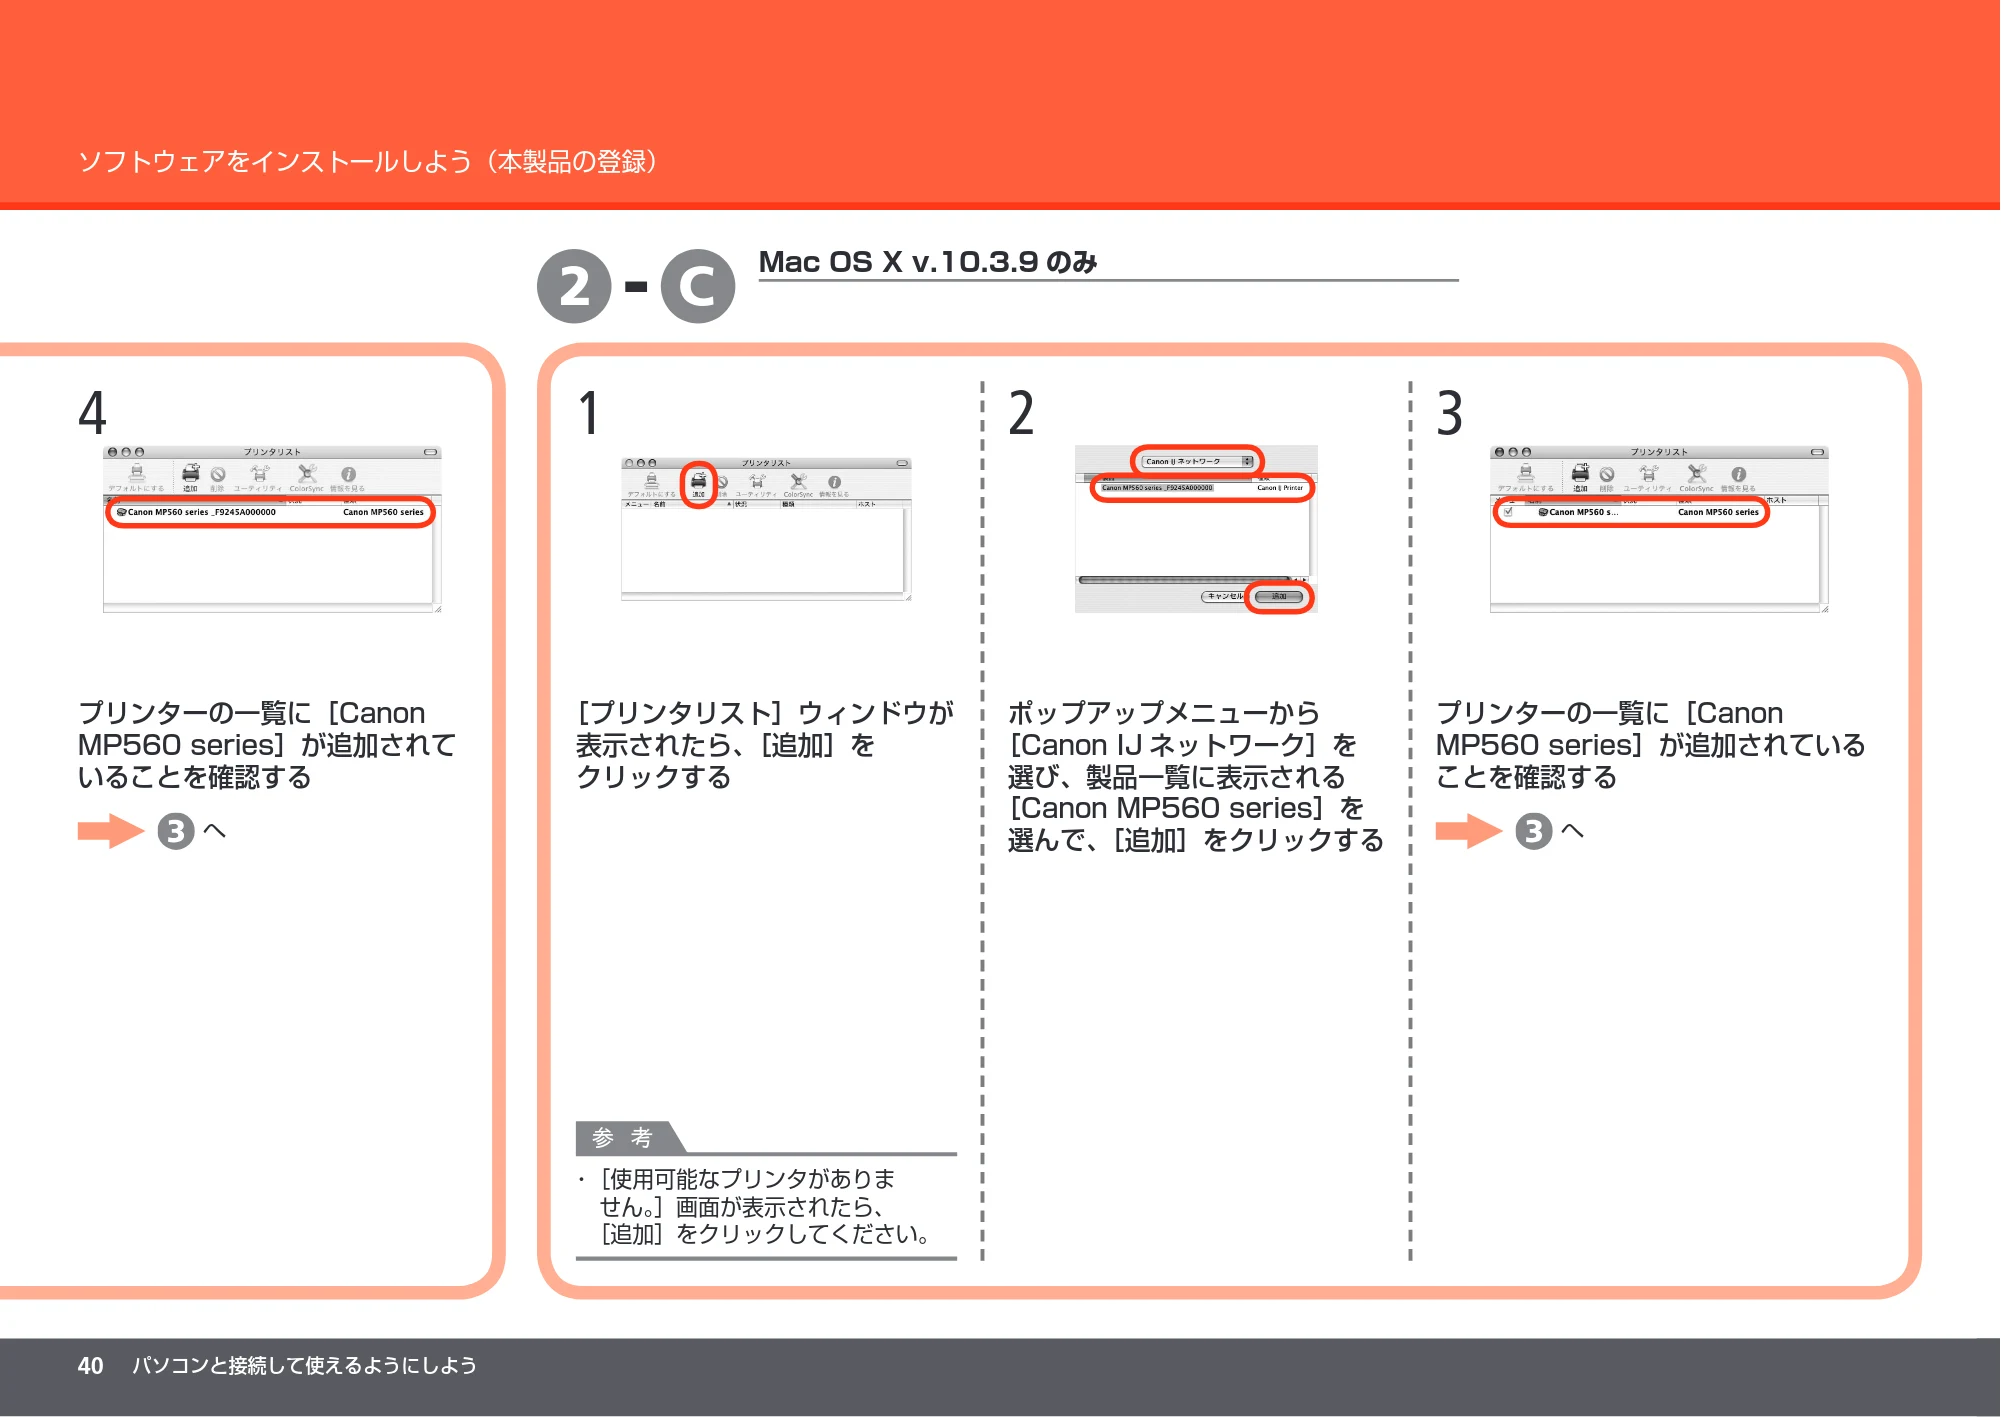Select Canon MP560 s… row in step 3
The width and height of the screenshot is (2001, 1417).
point(1631,512)
